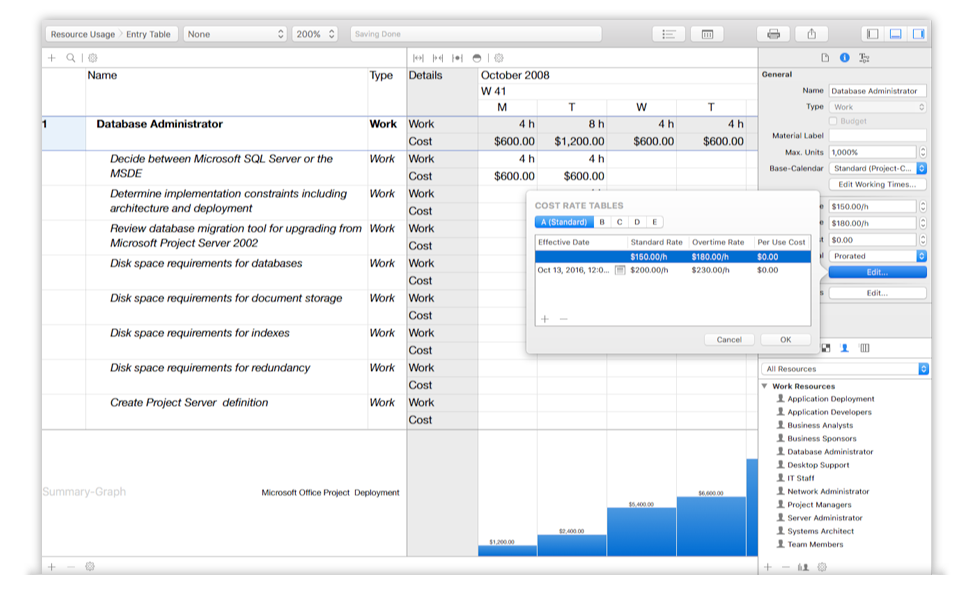The image size is (973, 615).
Task: Switch to cost rate table B
Action: point(602,222)
